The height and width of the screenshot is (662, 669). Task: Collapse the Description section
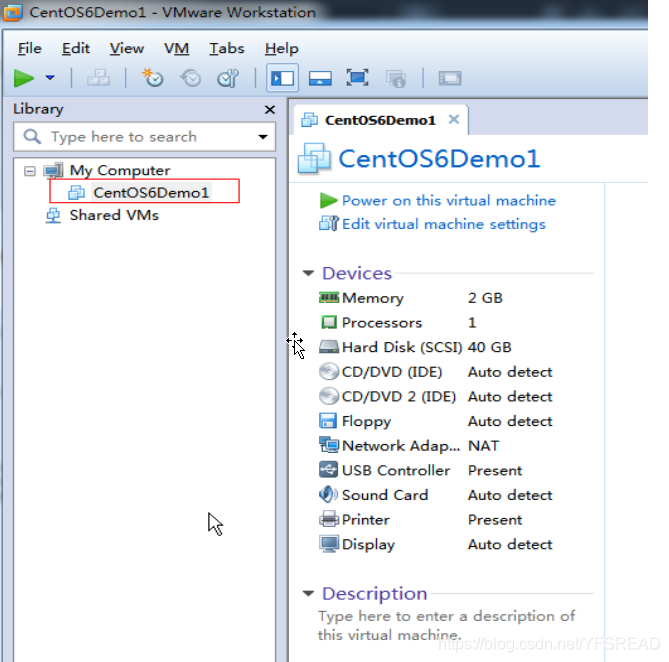coord(308,593)
